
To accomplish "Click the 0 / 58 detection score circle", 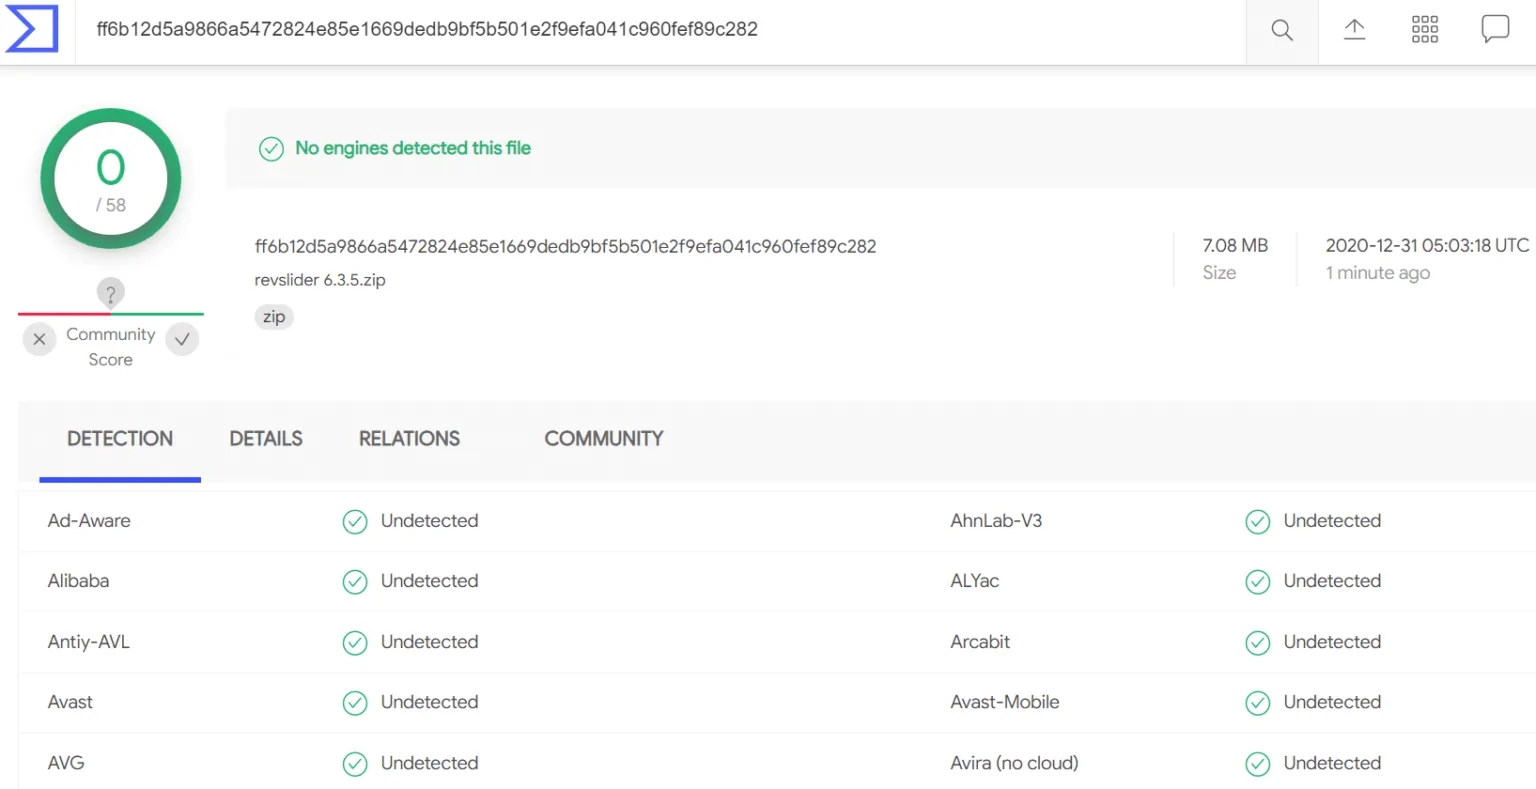I will (111, 179).
